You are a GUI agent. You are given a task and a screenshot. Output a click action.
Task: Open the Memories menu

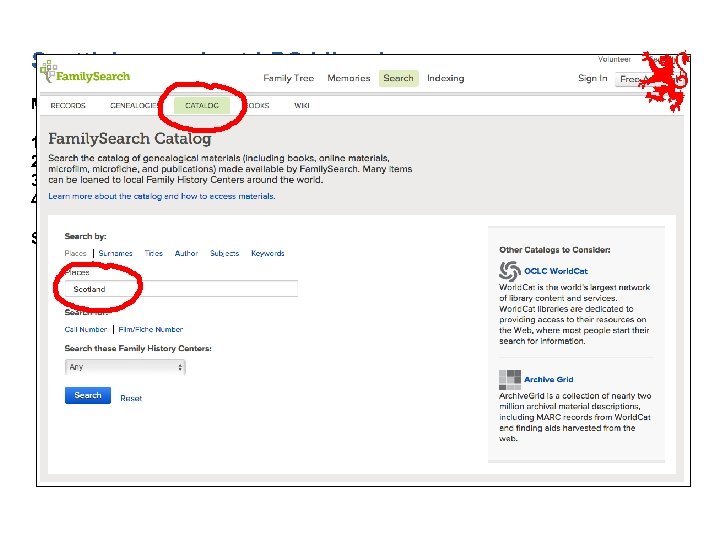(349, 78)
